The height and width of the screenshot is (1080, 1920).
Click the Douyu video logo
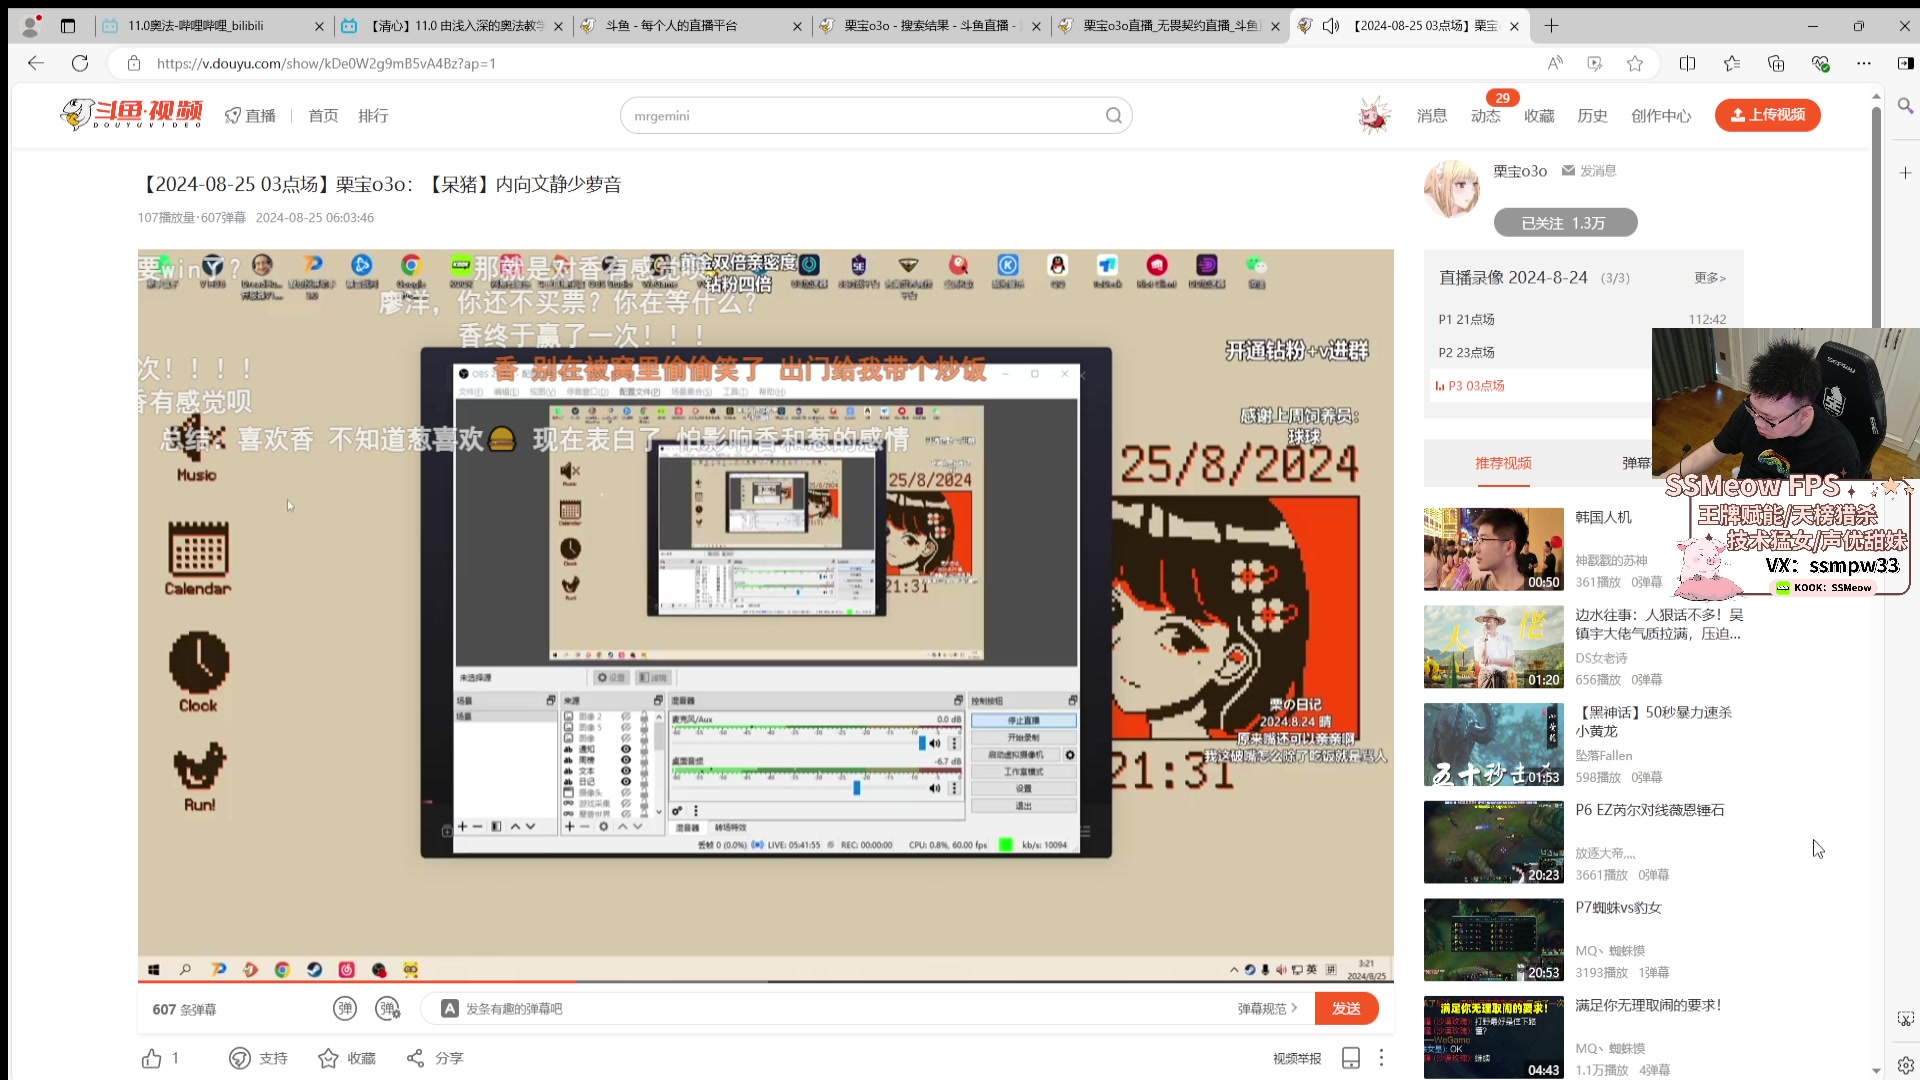[x=131, y=115]
